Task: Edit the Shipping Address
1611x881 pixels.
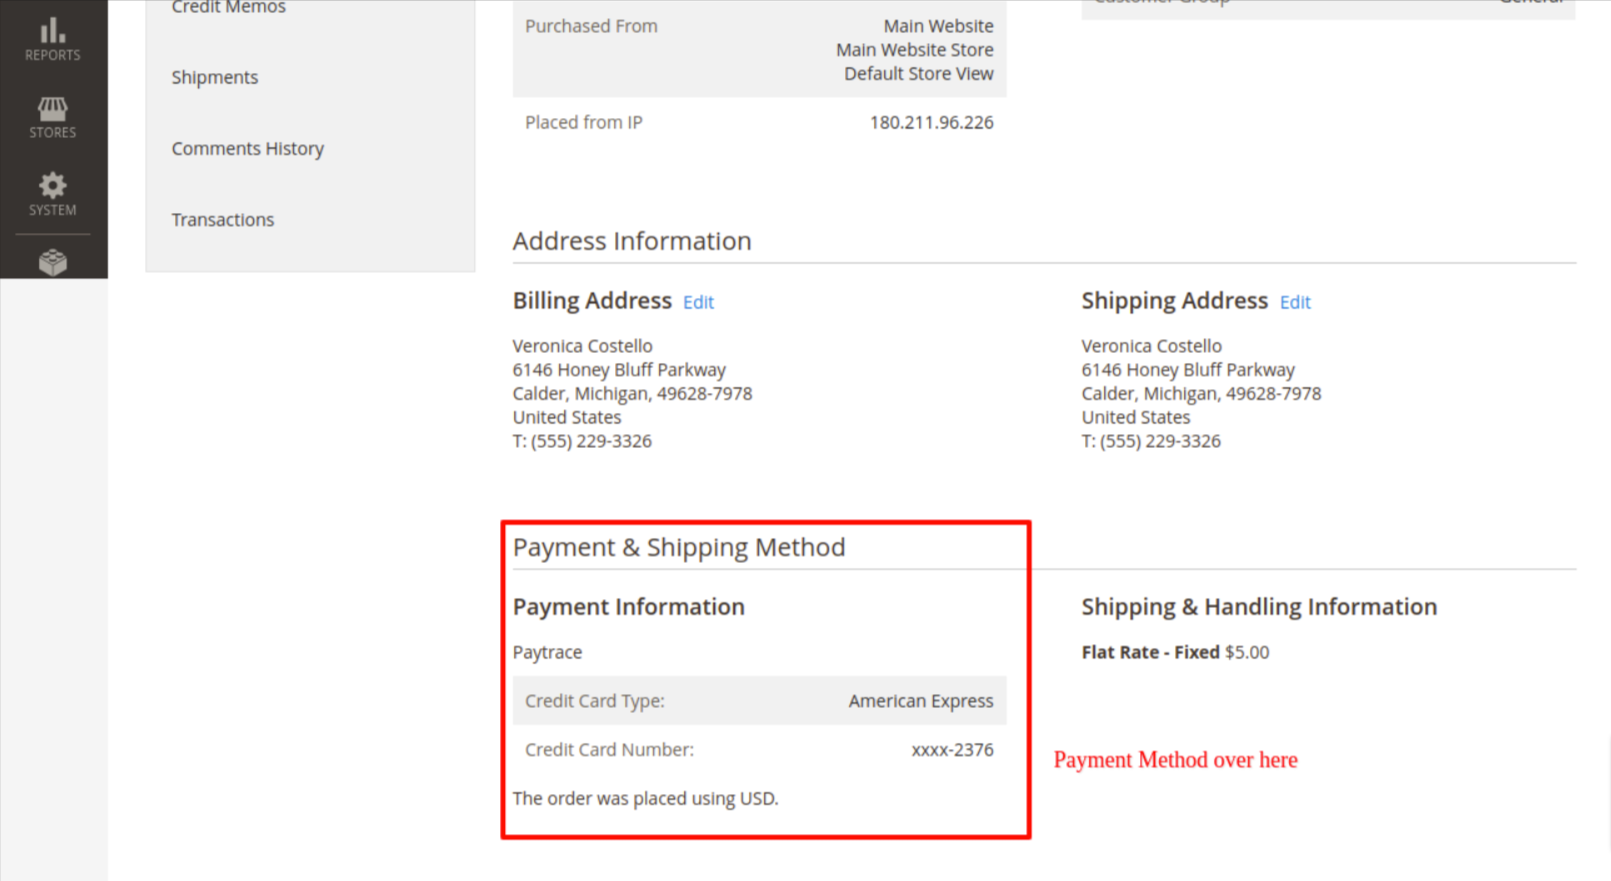Action: coord(1295,302)
